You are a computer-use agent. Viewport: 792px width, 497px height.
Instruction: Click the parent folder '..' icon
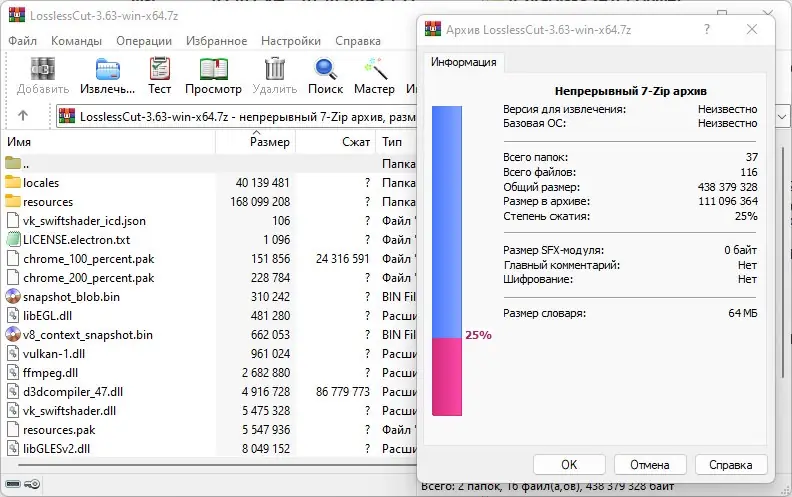[13, 163]
